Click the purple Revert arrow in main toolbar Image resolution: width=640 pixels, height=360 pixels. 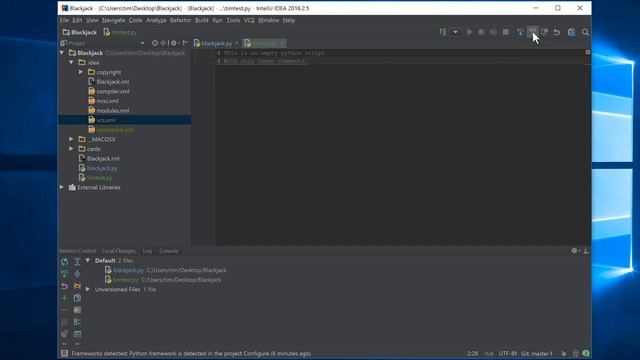coord(556,32)
